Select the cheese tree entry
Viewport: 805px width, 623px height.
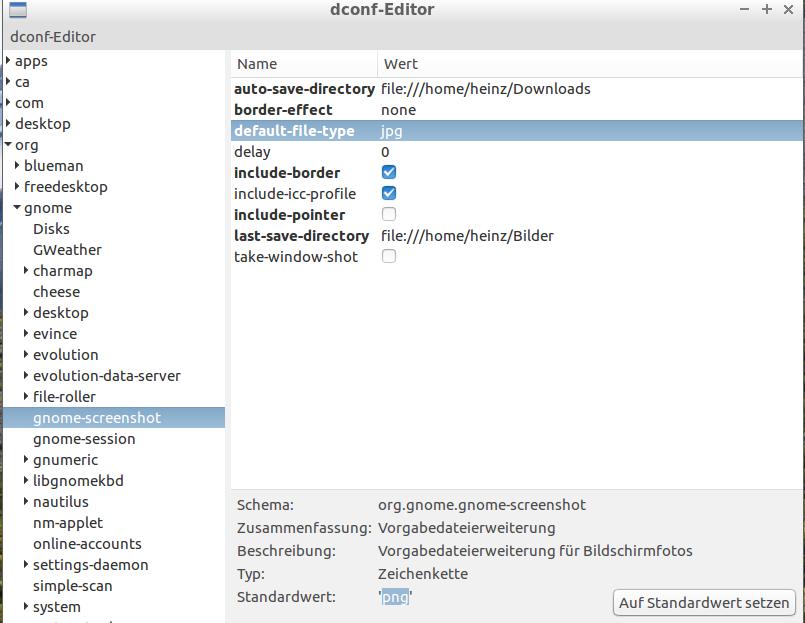point(56,292)
